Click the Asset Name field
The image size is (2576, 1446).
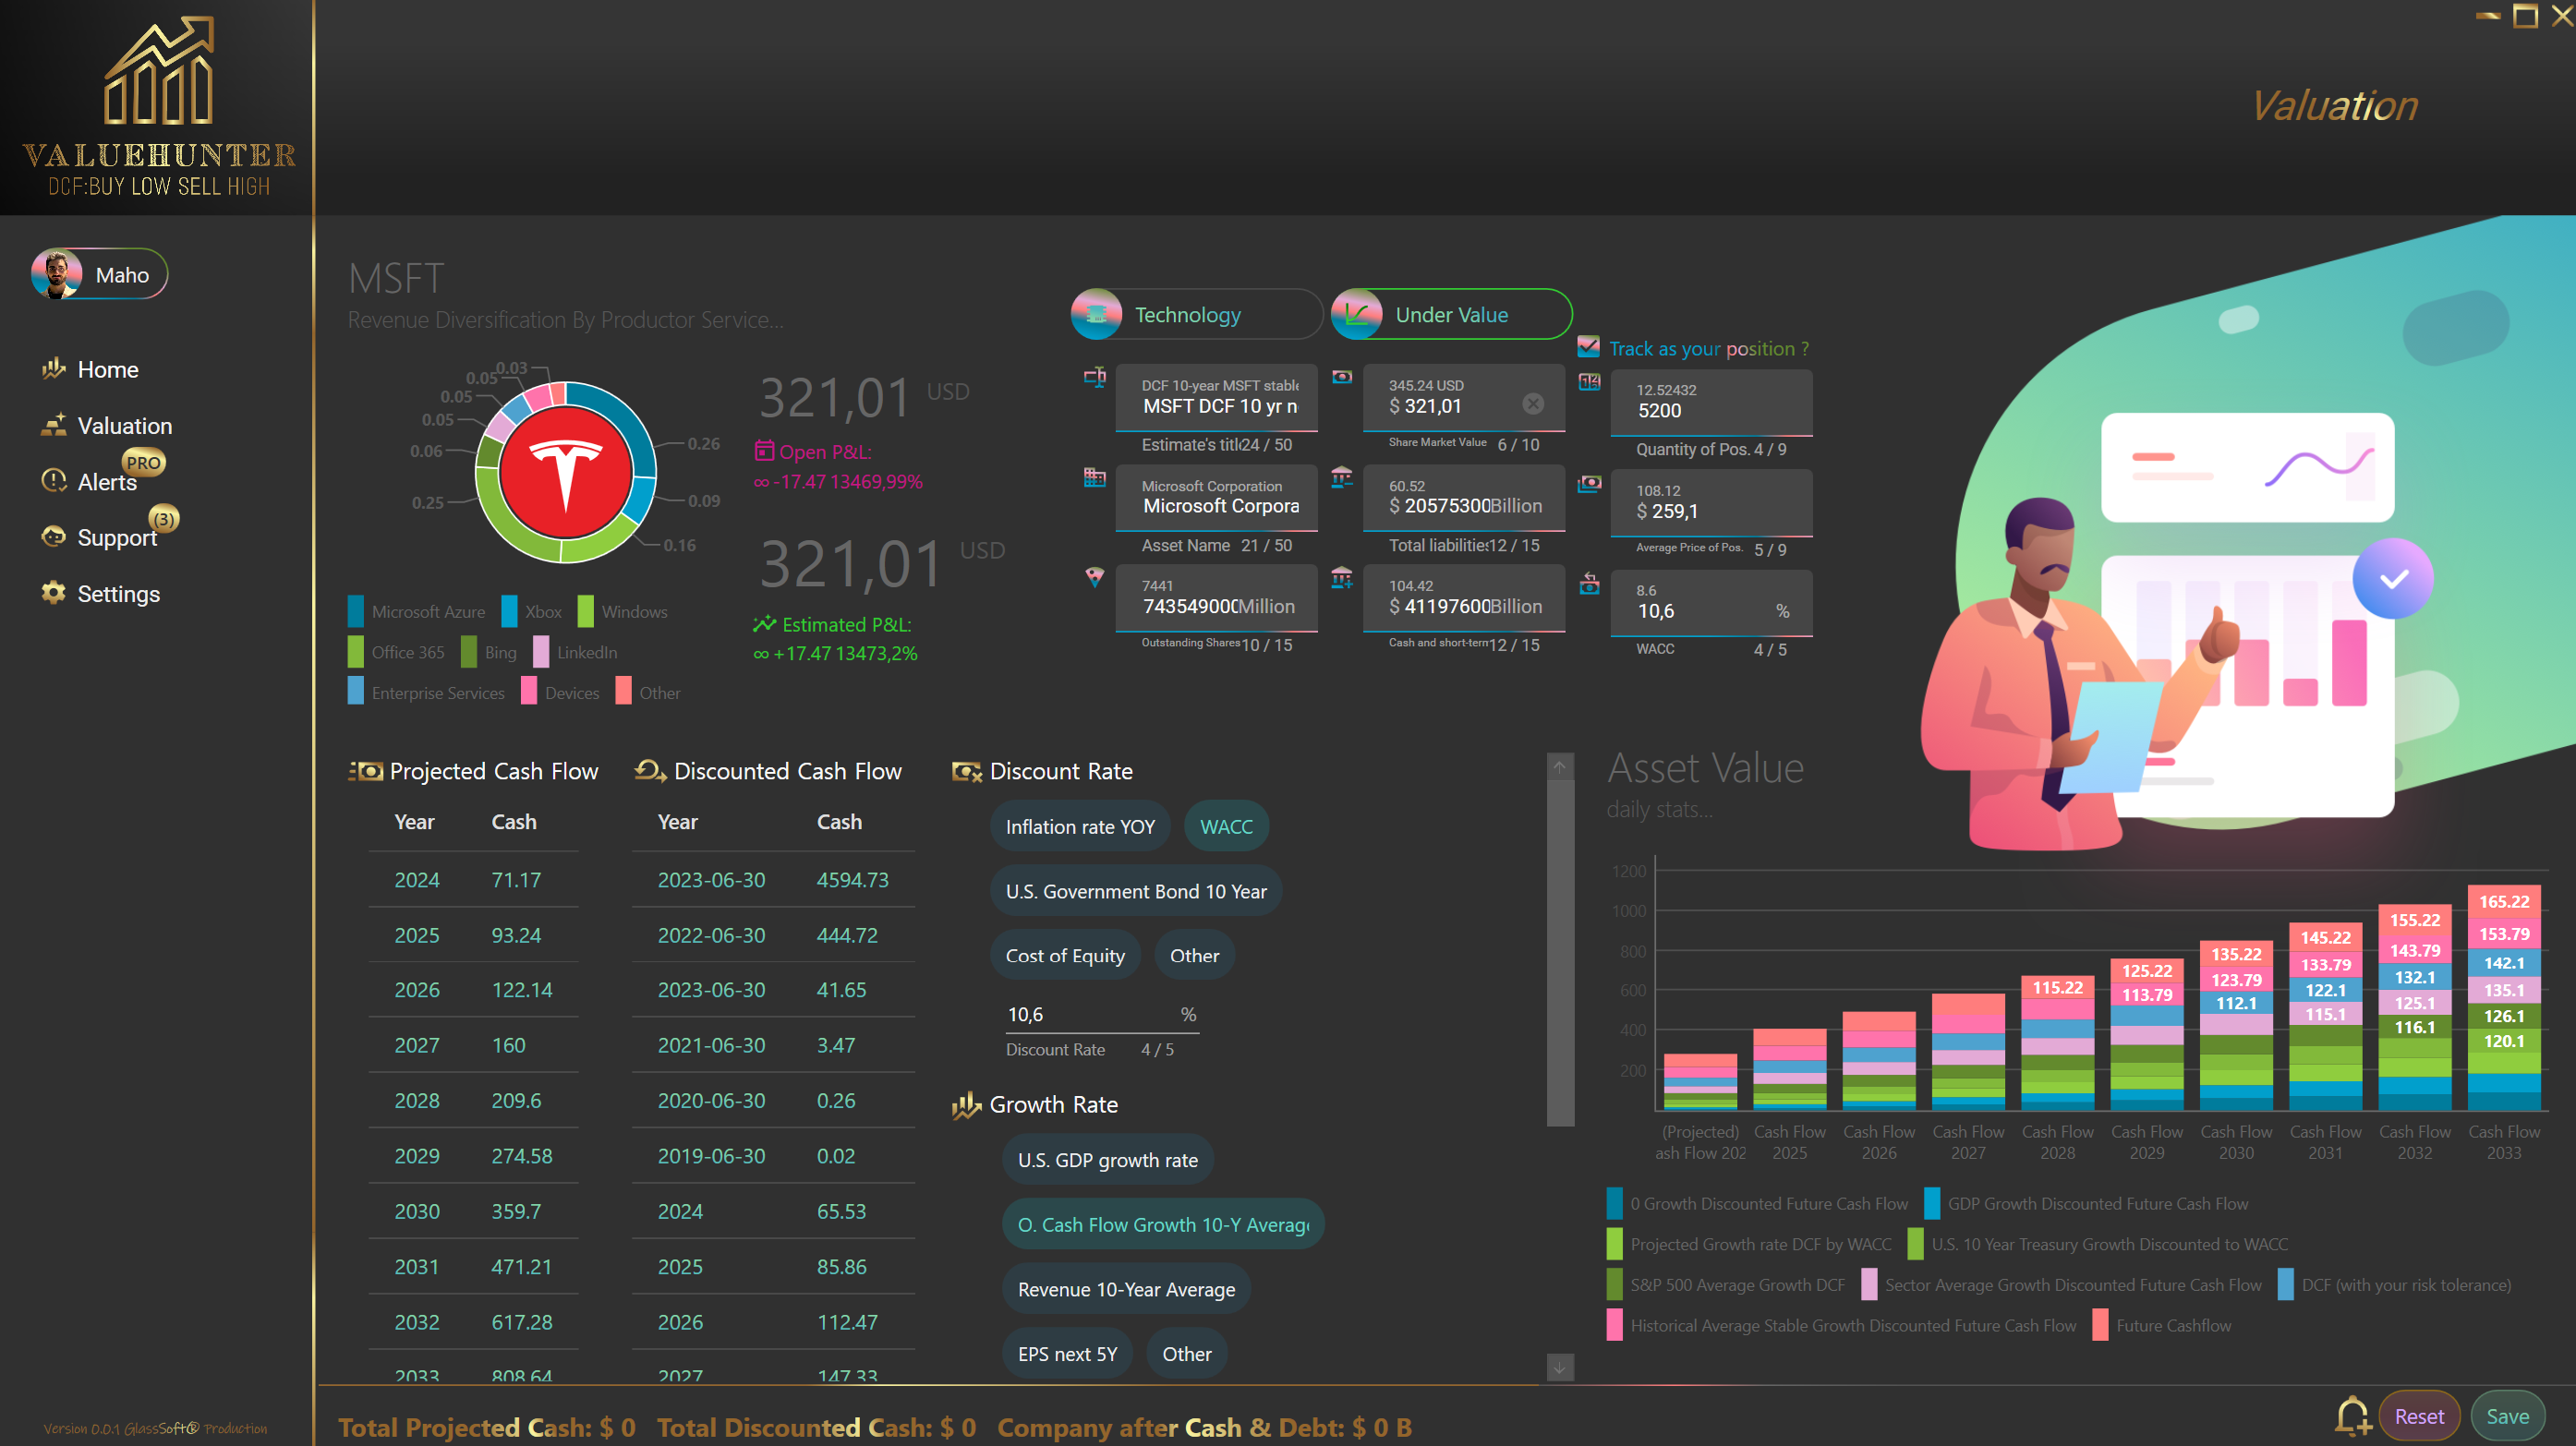[x=1217, y=497]
